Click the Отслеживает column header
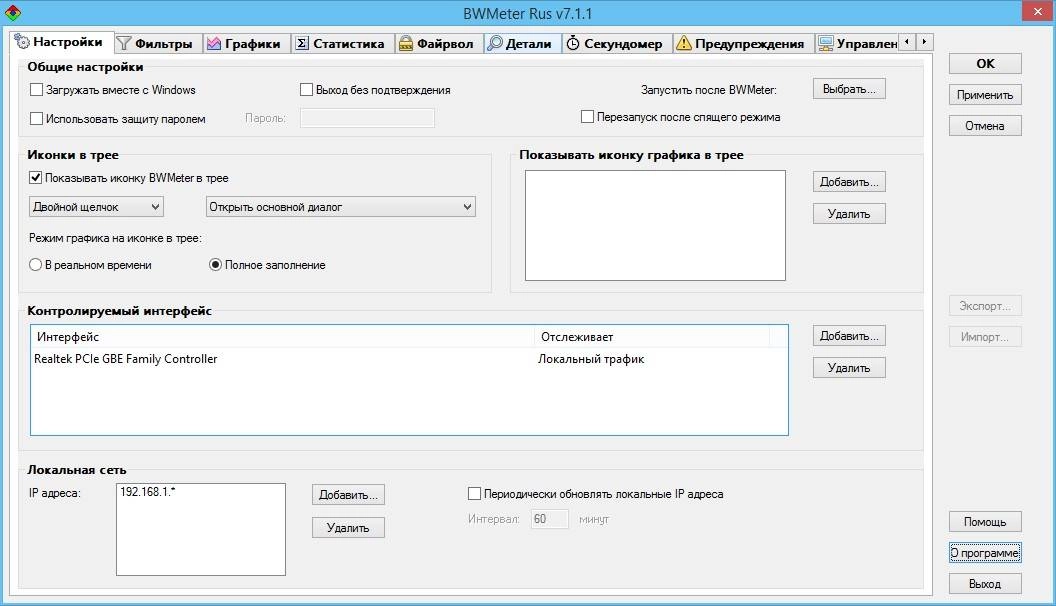 (652, 337)
